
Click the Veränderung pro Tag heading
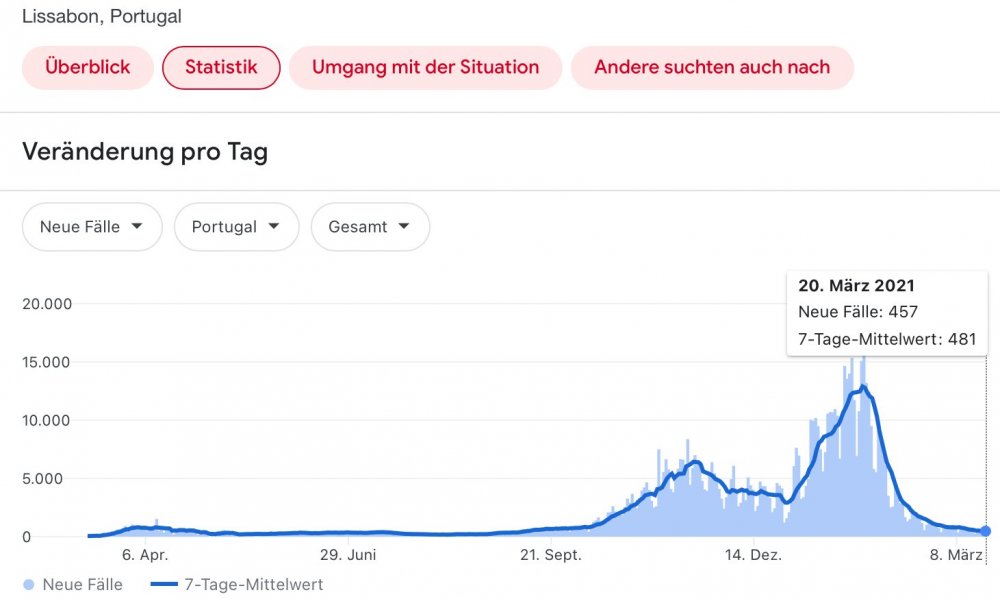[x=145, y=152]
